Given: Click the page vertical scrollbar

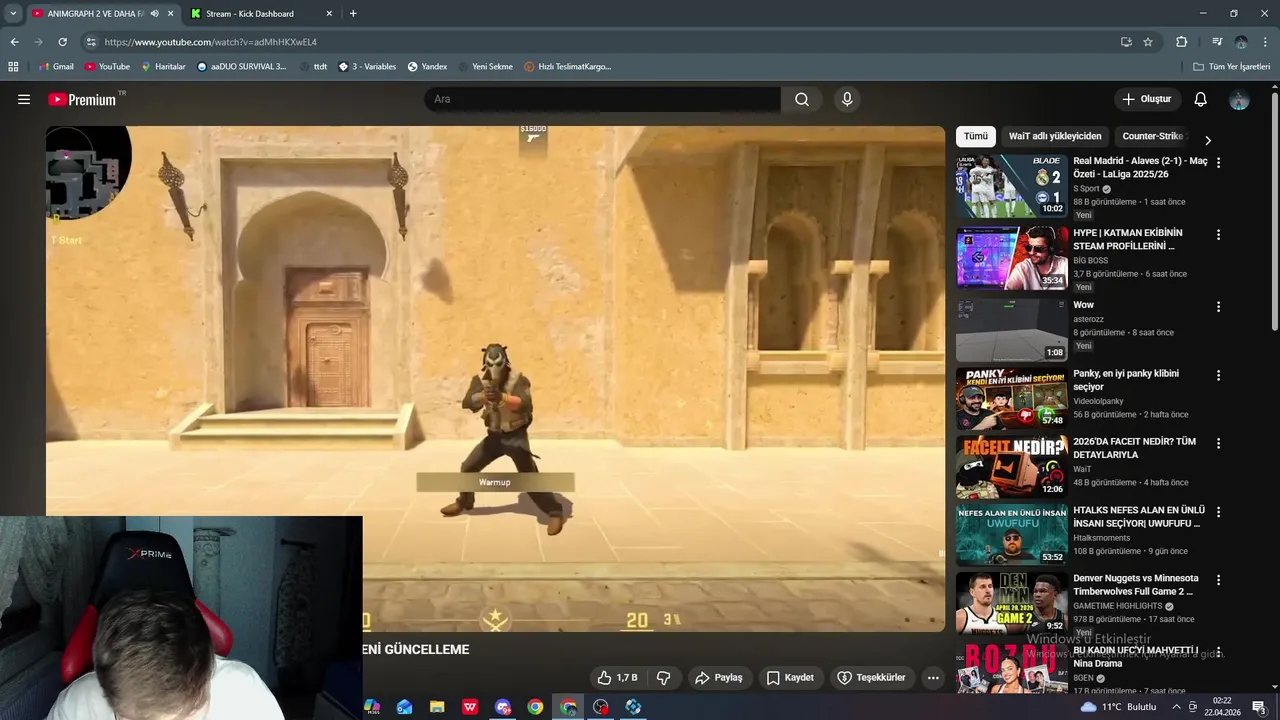Looking at the screenshot, I should (x=1275, y=210).
